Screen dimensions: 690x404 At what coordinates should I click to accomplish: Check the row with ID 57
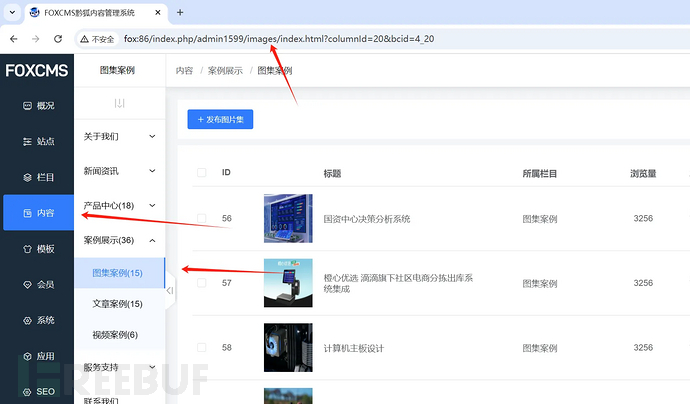(202, 283)
